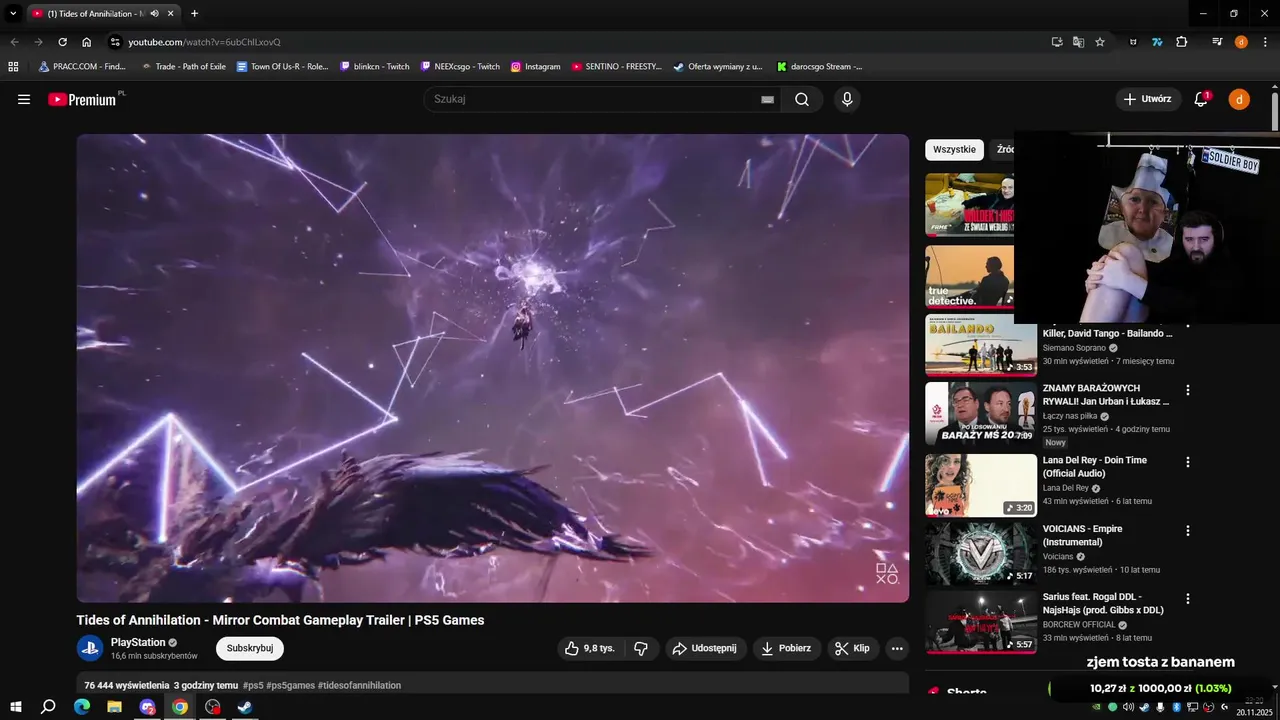This screenshot has height=720, width=1280.
Task: Open Town Of Us-R bookmark
Action: coord(282,66)
